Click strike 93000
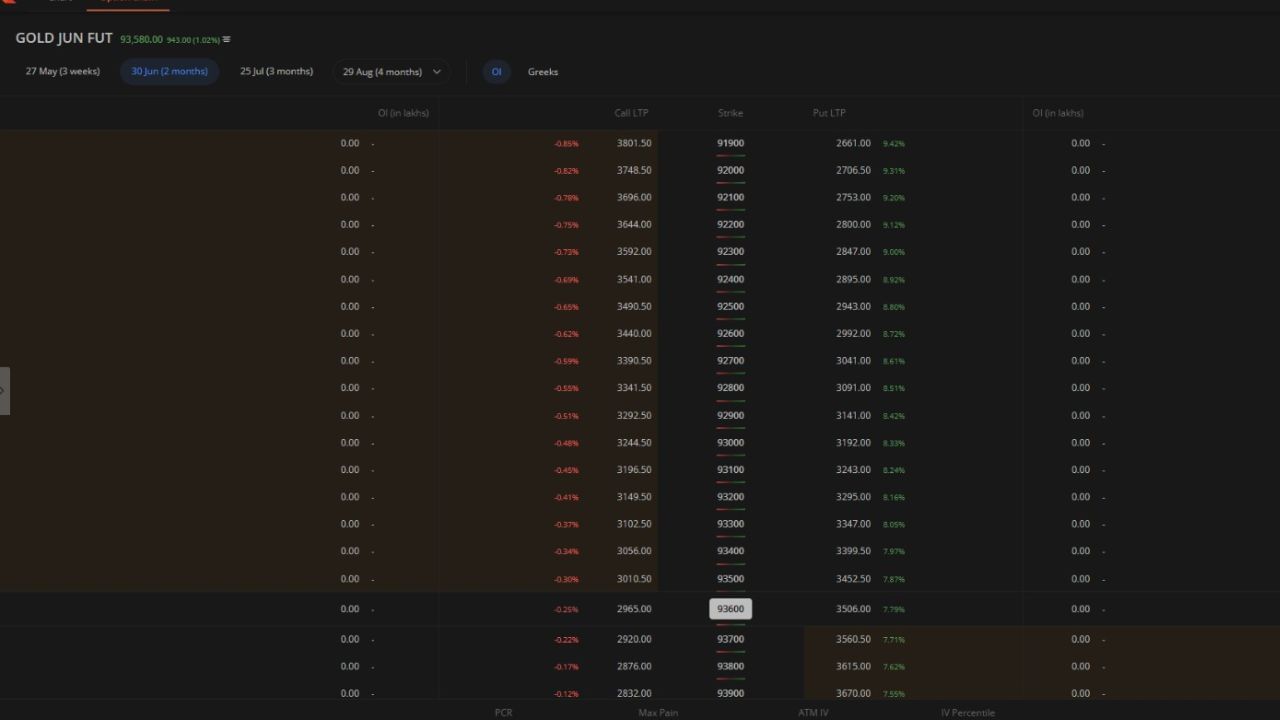 [x=731, y=442]
